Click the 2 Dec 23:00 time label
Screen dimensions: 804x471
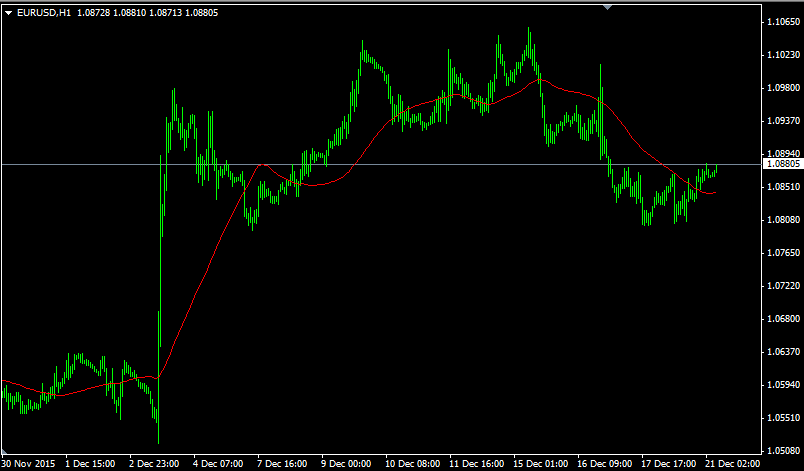click(155, 464)
